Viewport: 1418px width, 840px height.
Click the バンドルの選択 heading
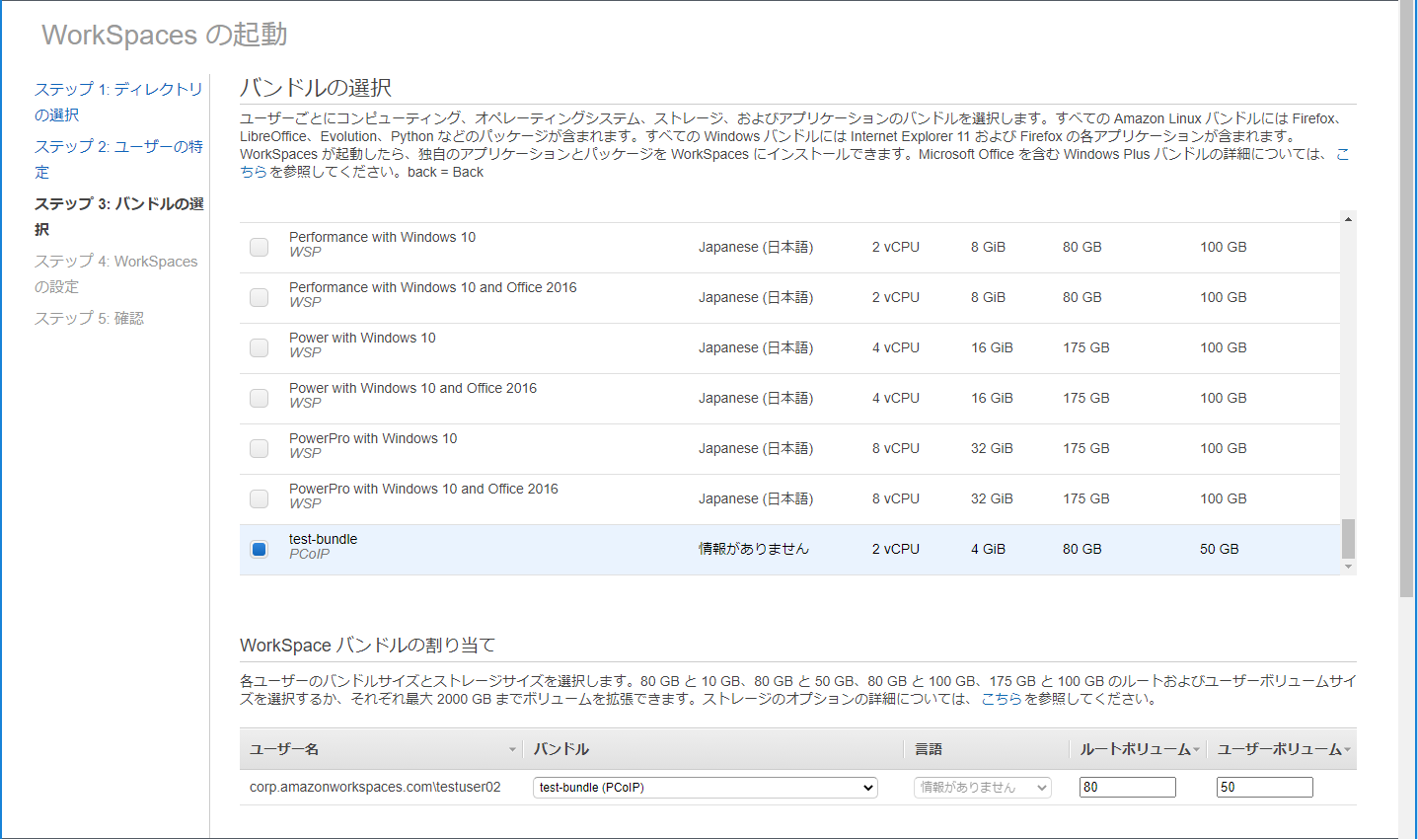point(316,86)
